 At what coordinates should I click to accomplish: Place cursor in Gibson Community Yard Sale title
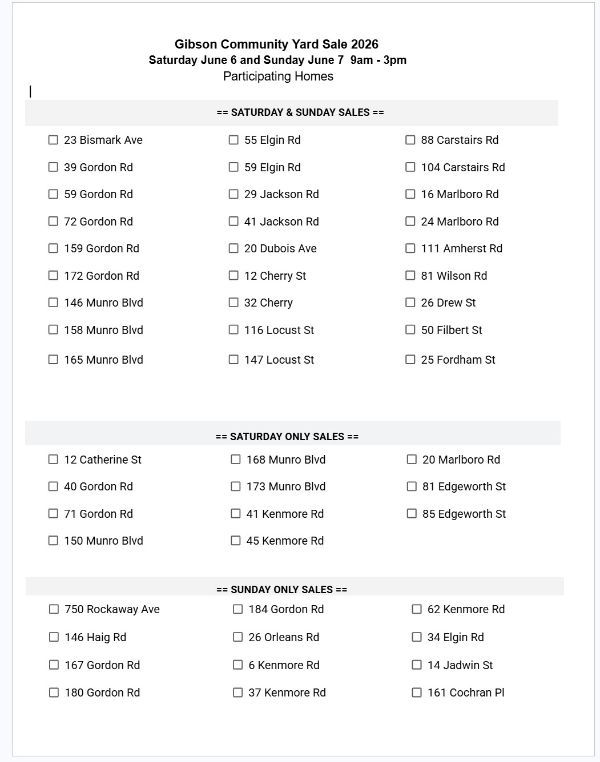[276, 44]
